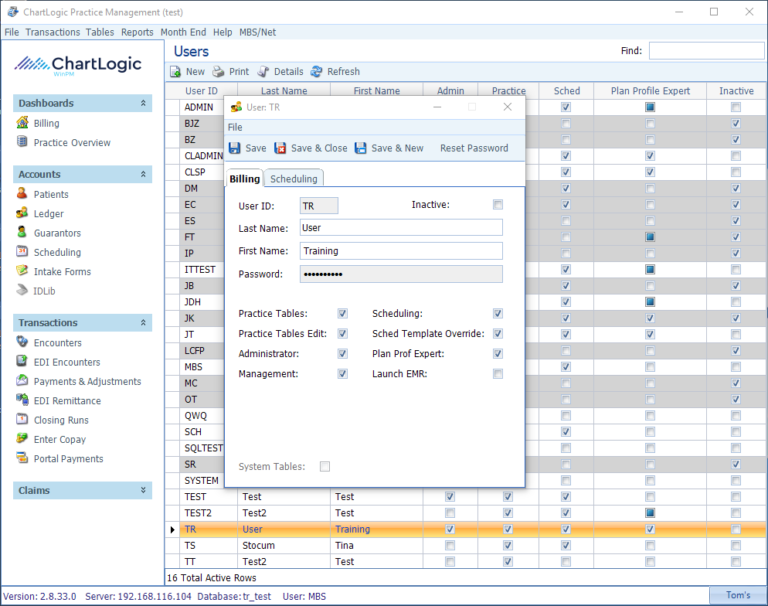Screen dimensions: 768x606
Task: Toggle Admin checkbox for TEST2 row
Action: [x=450, y=513]
